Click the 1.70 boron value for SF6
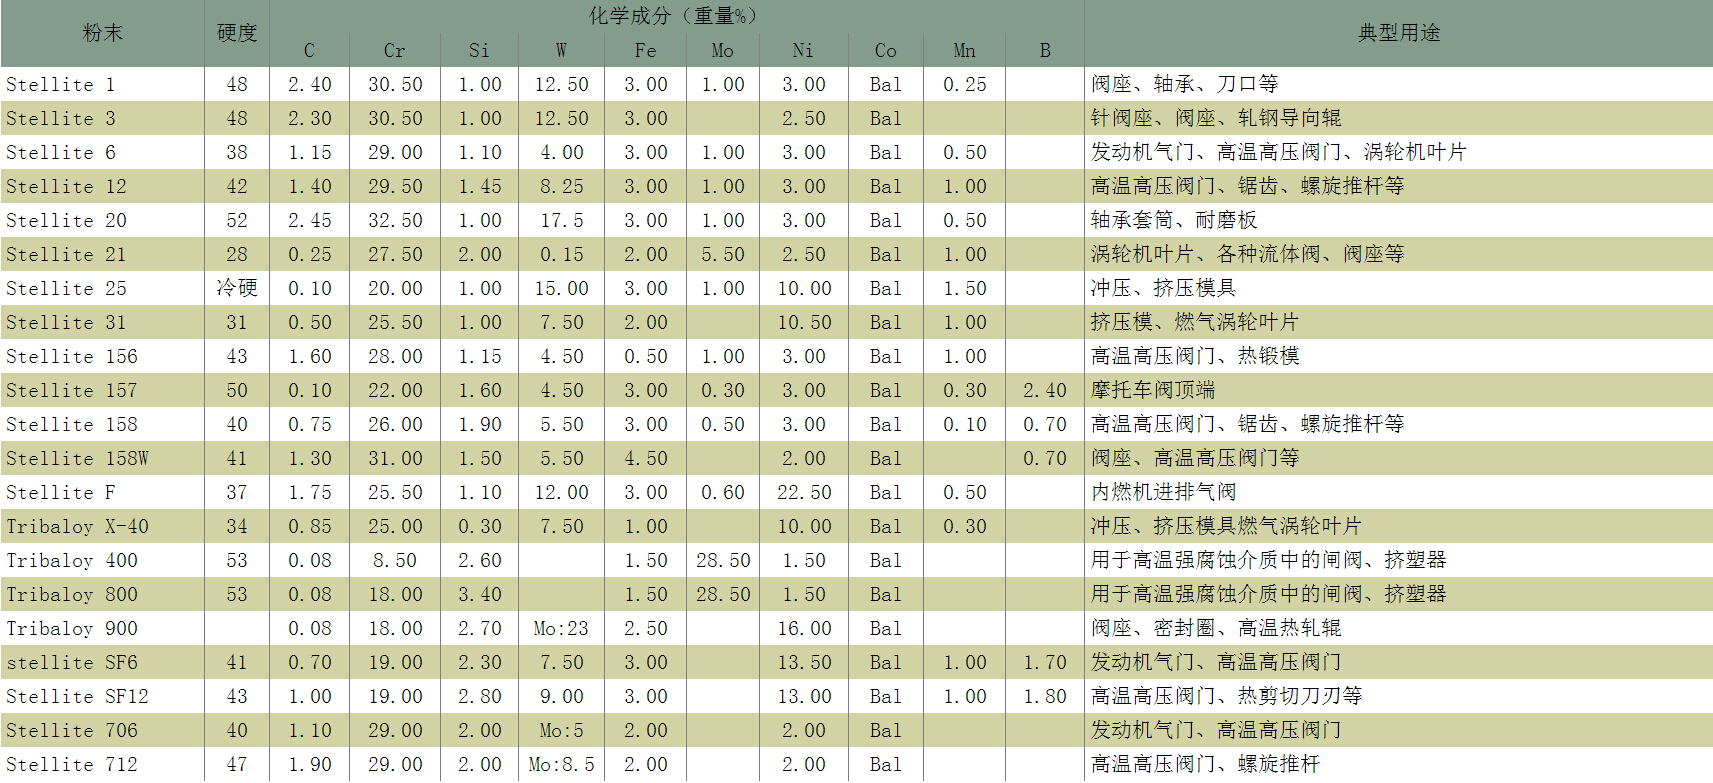This screenshot has height=783, width=1713. [1045, 663]
